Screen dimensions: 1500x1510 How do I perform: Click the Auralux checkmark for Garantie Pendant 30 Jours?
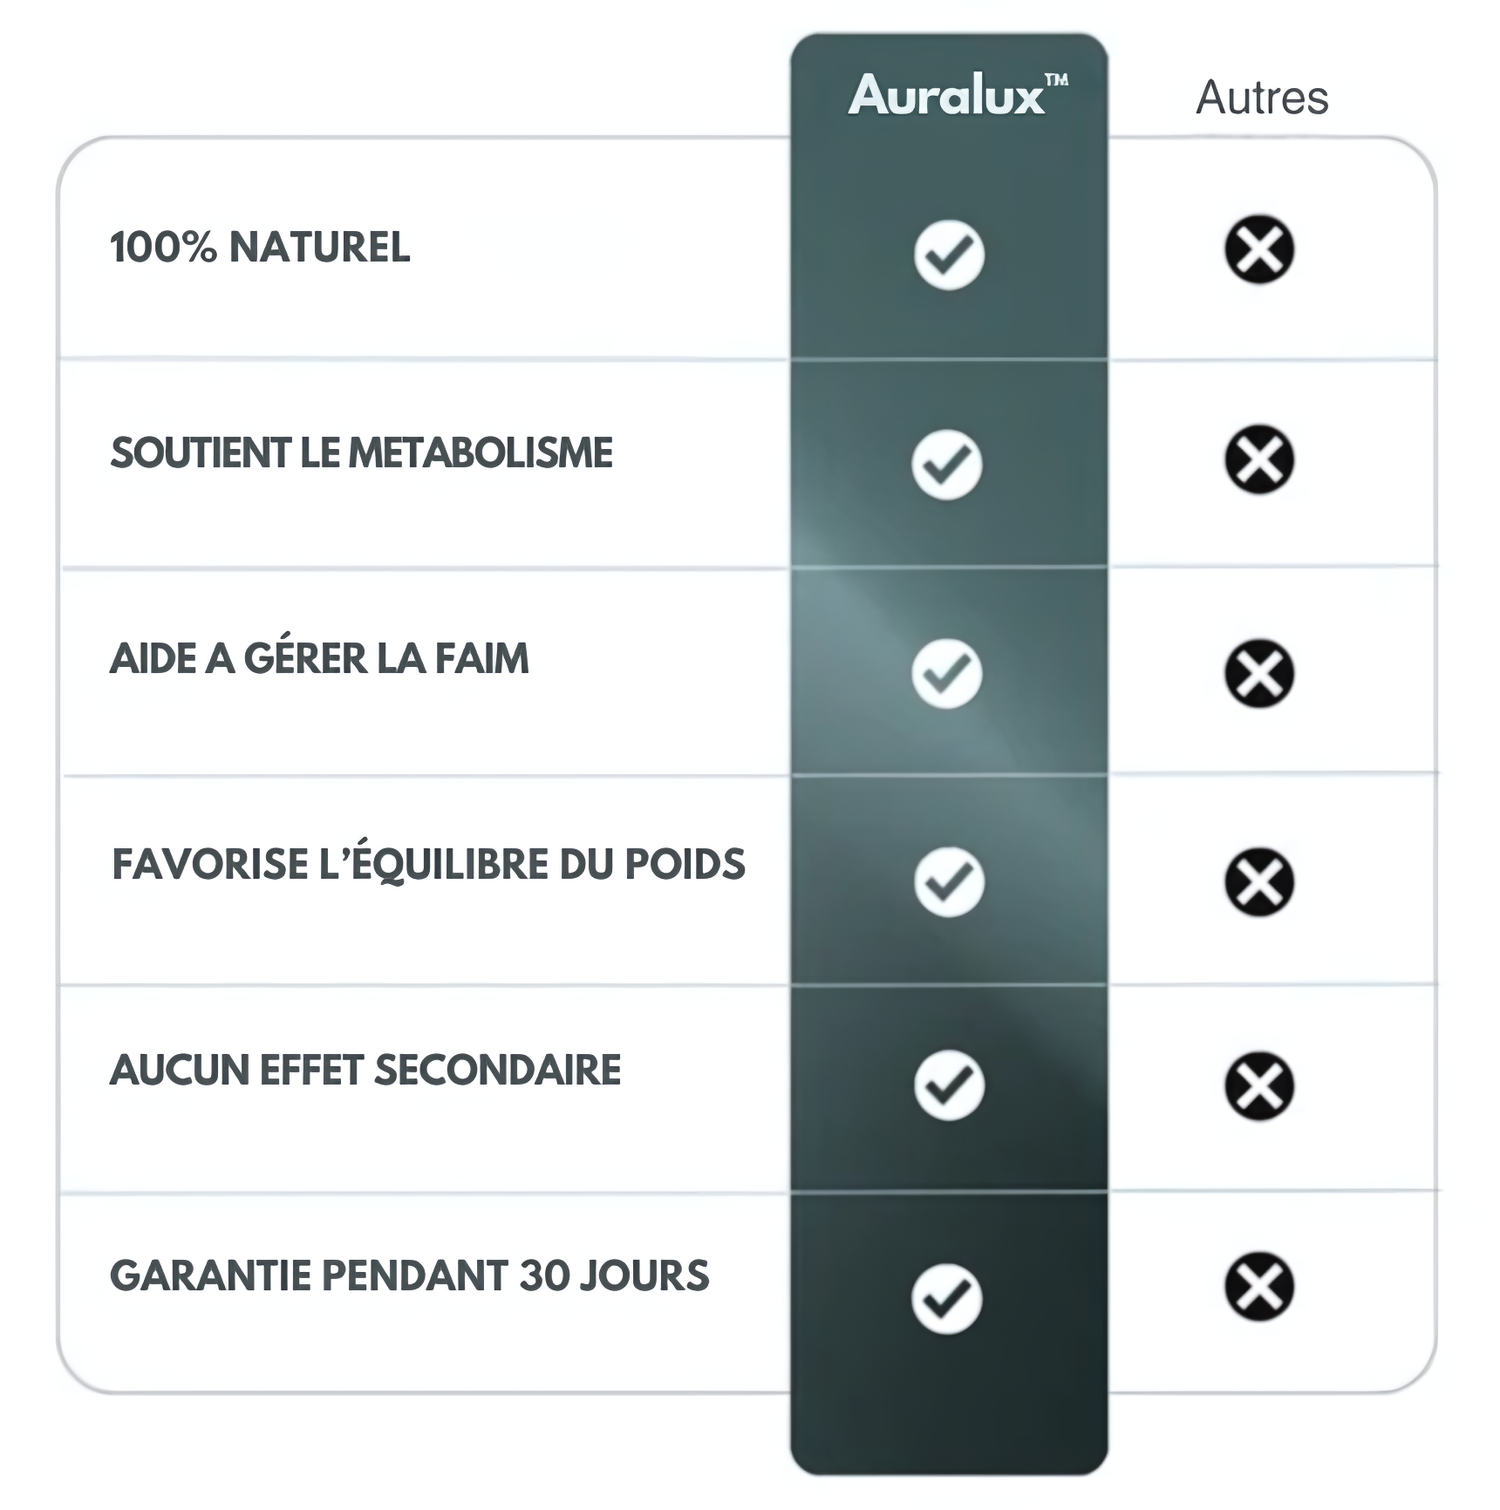point(947,1298)
